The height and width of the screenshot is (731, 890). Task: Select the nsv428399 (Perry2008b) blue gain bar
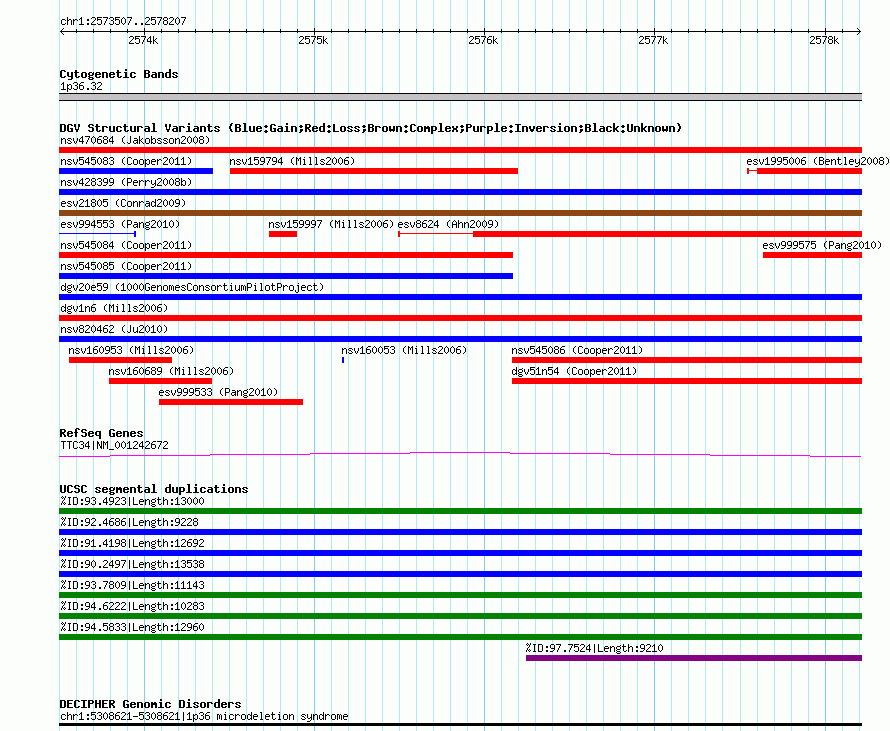pyautogui.click(x=460, y=192)
